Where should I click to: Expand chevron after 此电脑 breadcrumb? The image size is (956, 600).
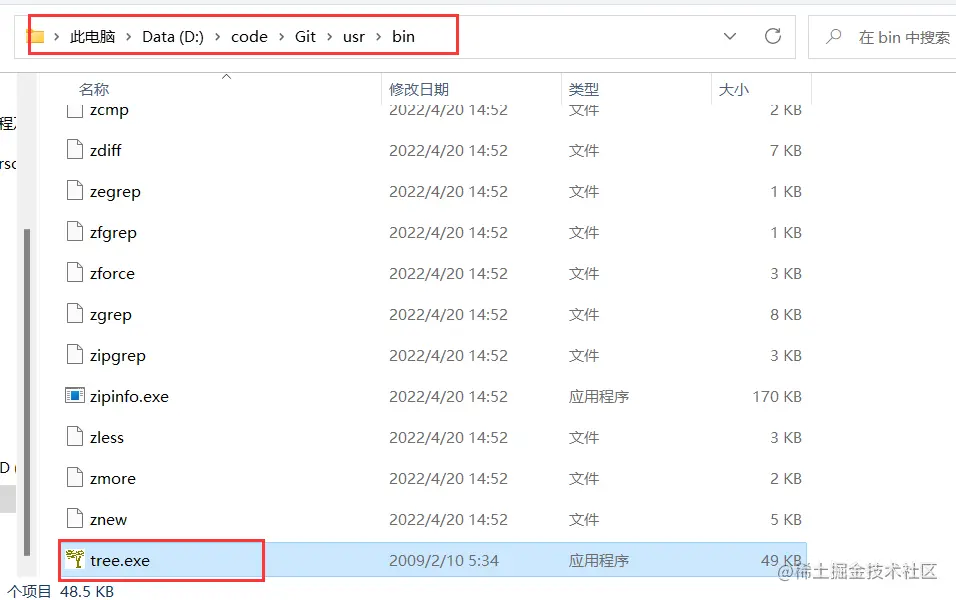(129, 37)
